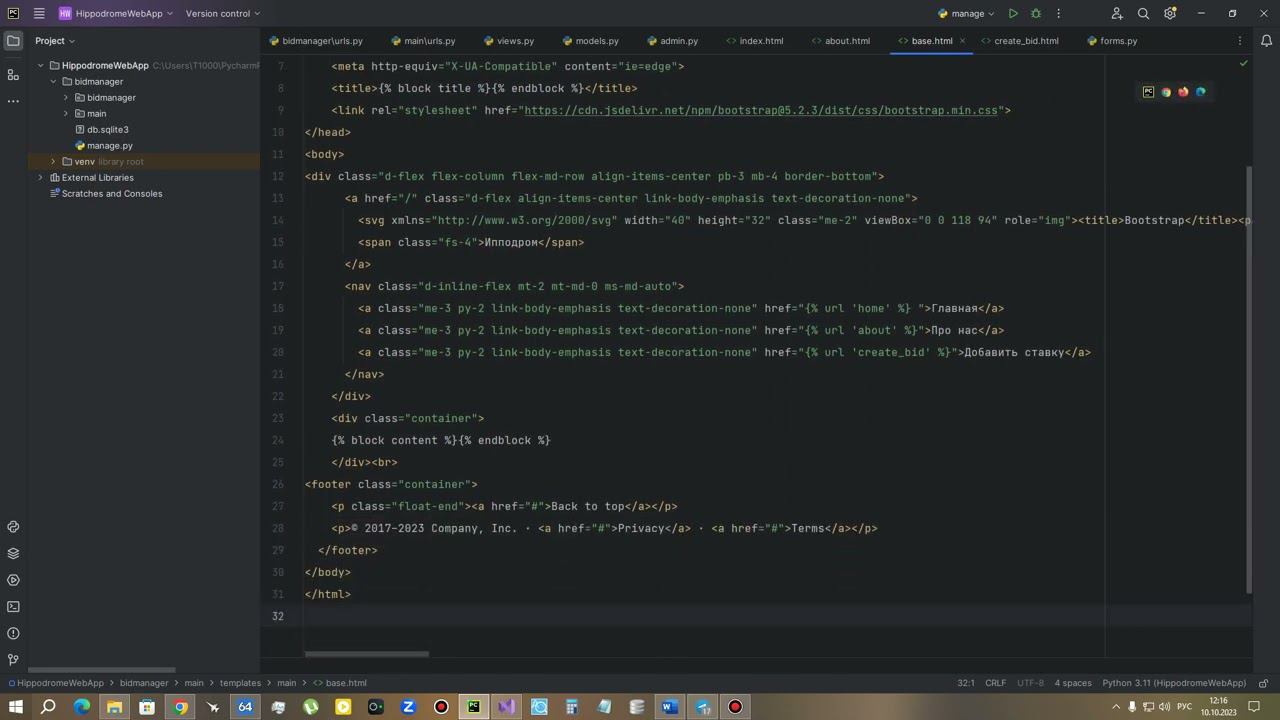1280x720 pixels.
Task: Open Version control dropdown
Action: (222, 14)
